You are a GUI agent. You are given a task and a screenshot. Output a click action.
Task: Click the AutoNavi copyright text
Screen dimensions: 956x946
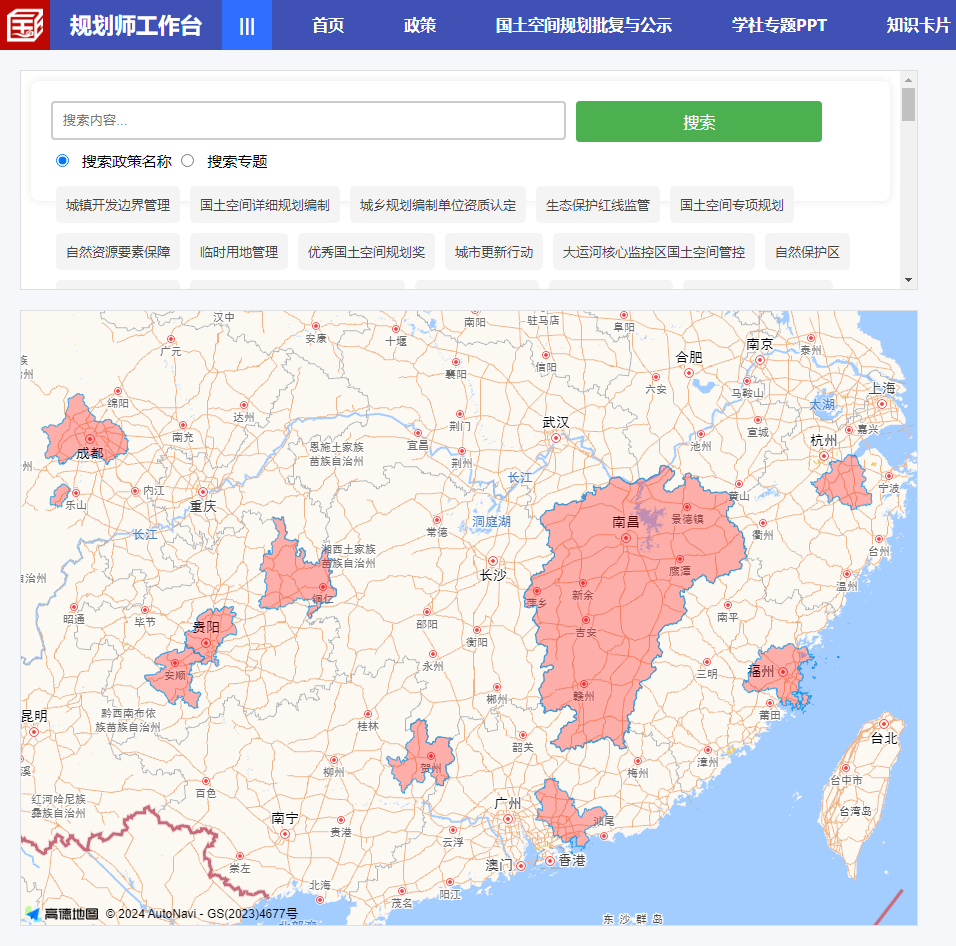pos(202,913)
